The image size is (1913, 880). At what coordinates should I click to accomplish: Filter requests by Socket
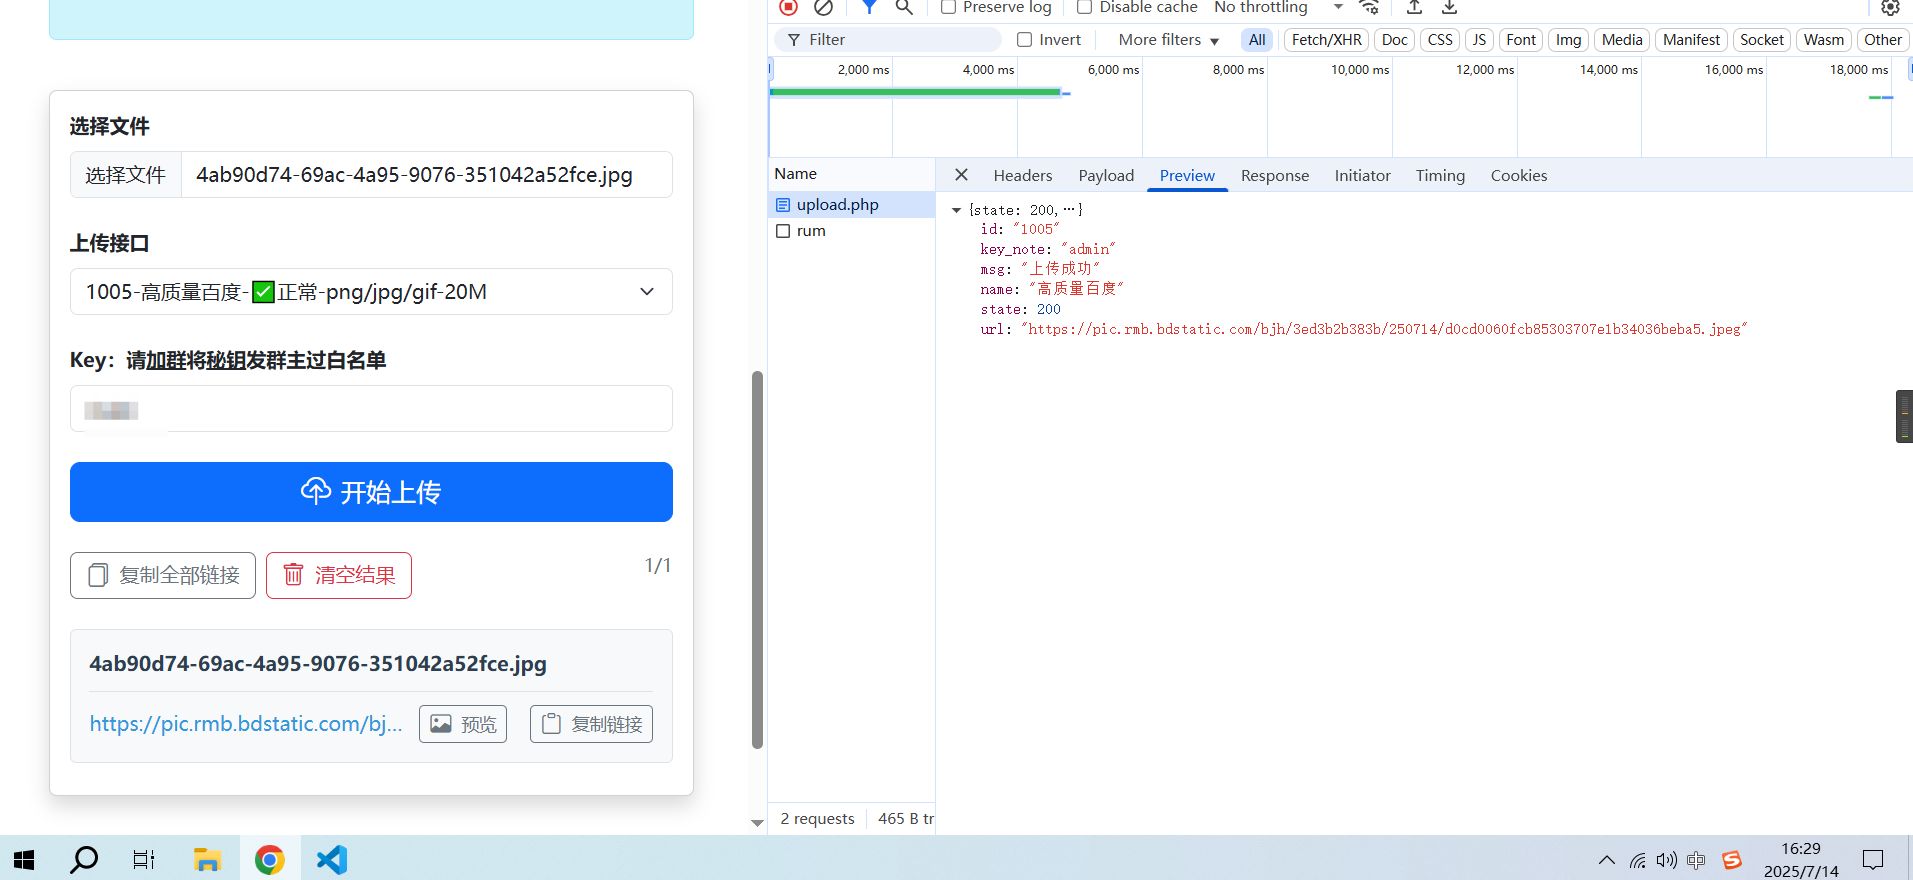(x=1761, y=40)
